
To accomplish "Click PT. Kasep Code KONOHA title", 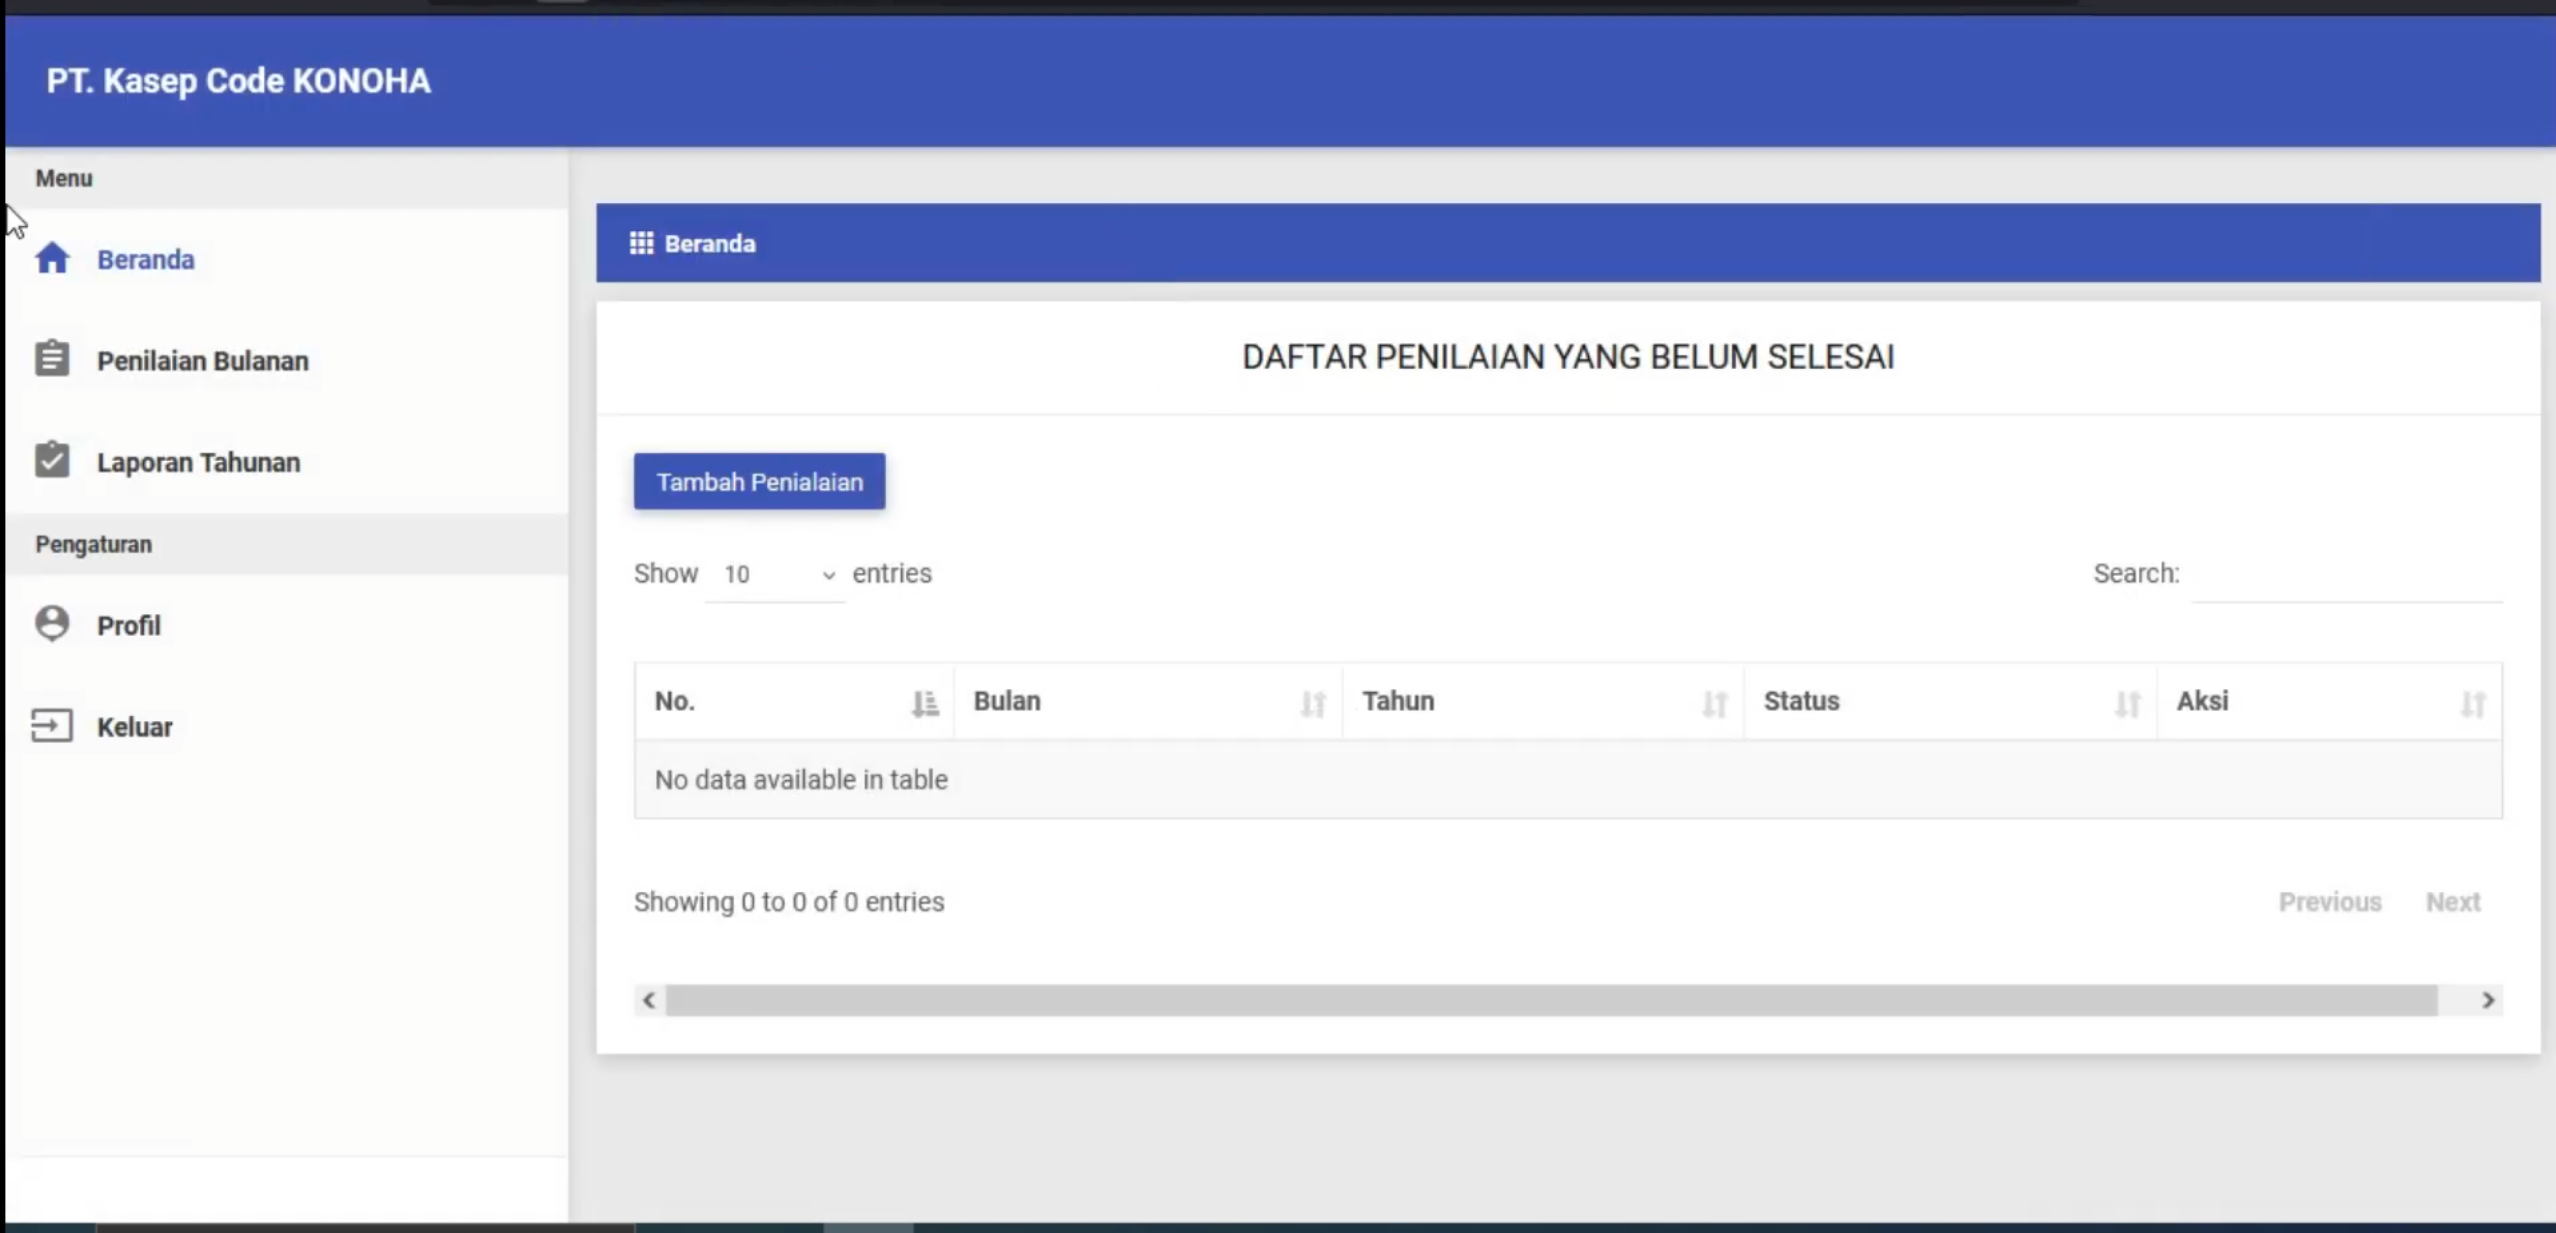I will point(238,81).
